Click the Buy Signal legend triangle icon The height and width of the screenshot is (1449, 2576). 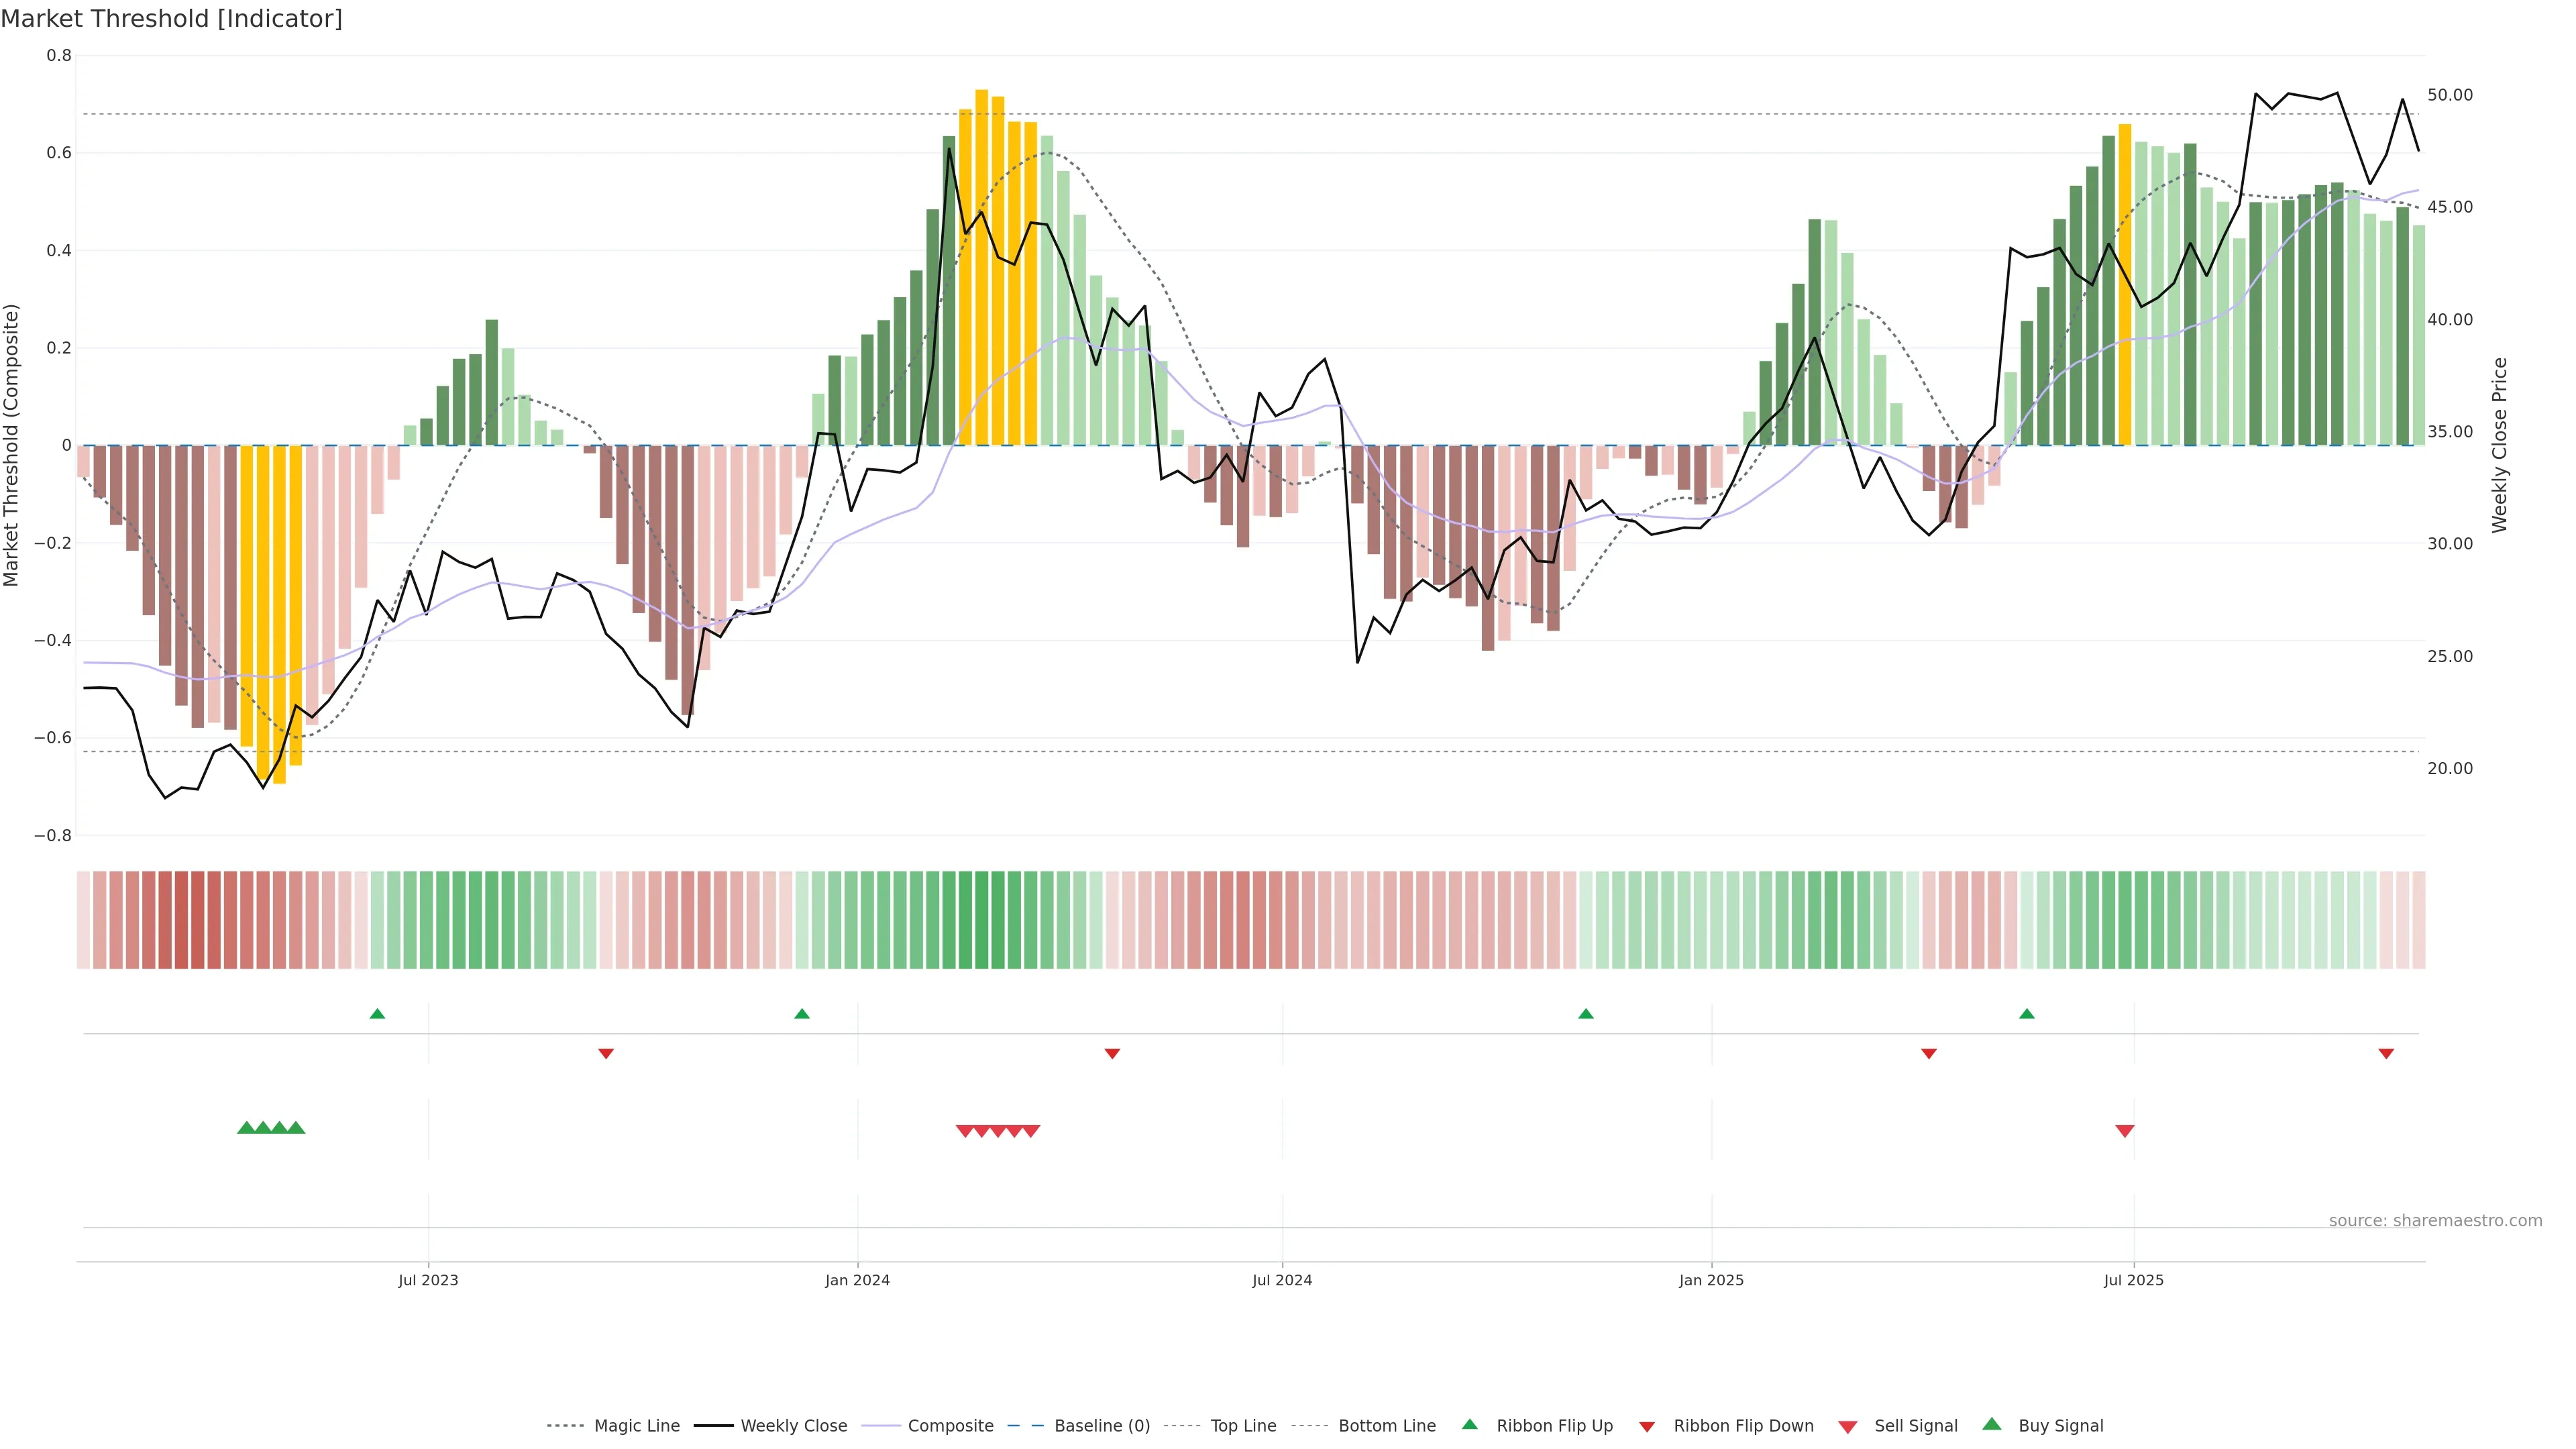point(1991,1424)
